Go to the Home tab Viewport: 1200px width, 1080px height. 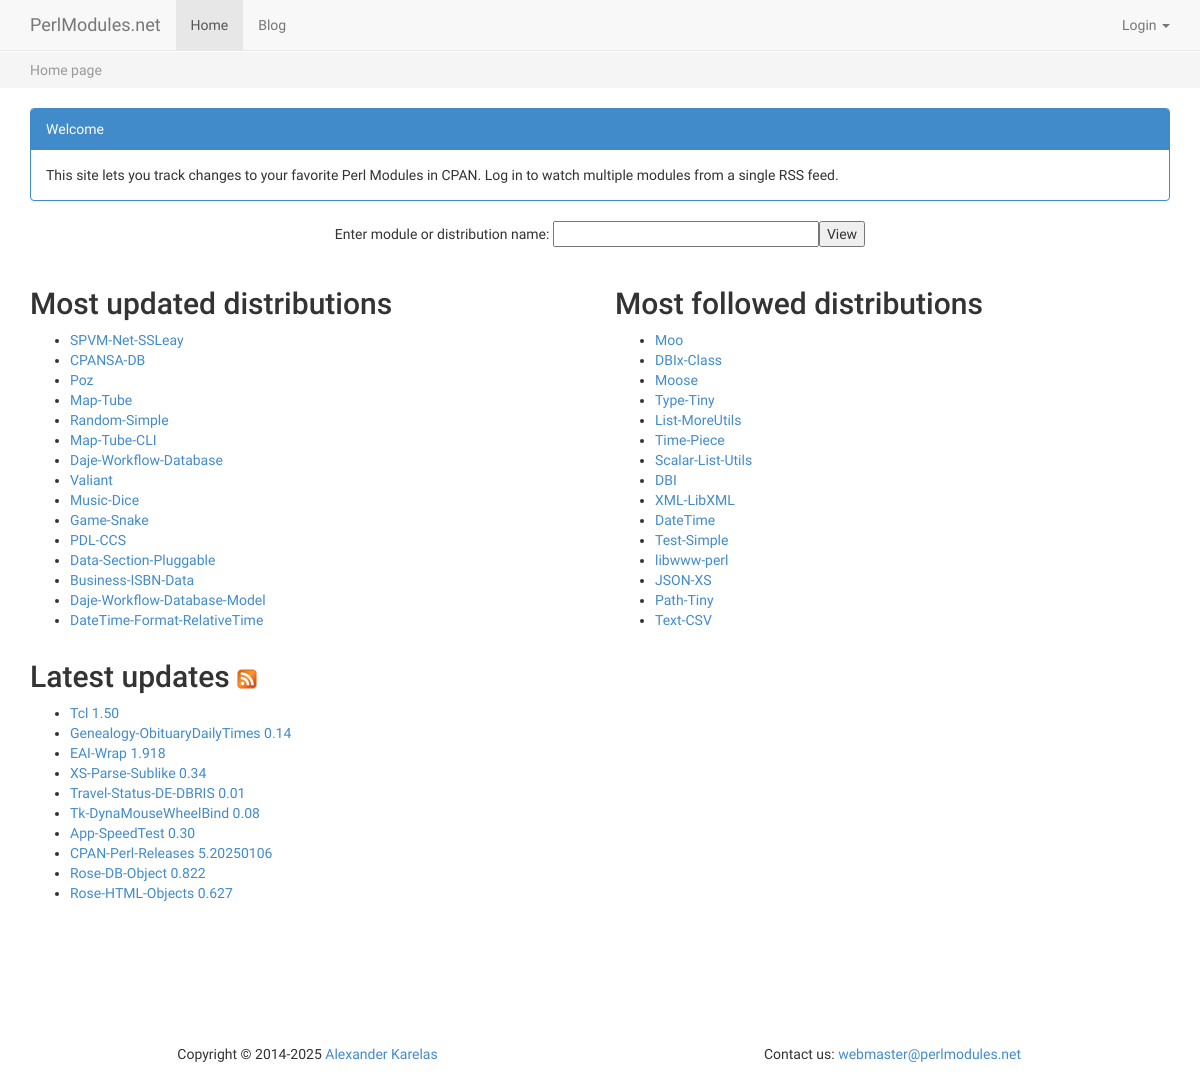tap(209, 25)
